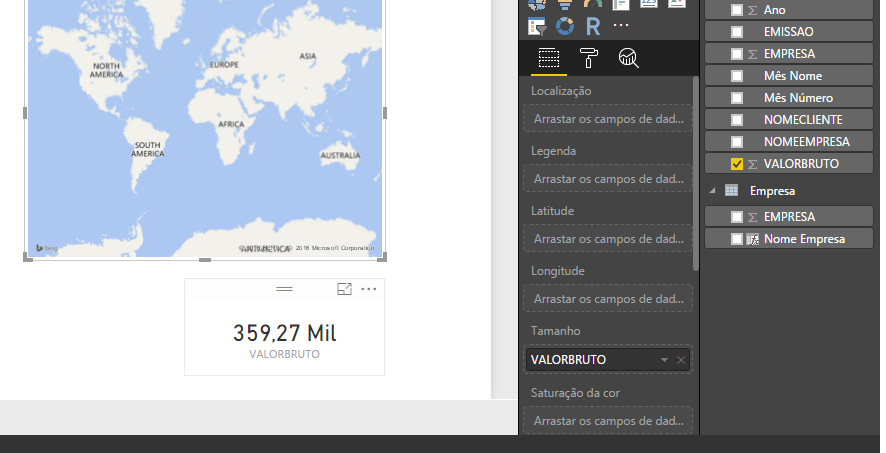Click the EUROPE map label
This screenshot has width=886, height=453.
[224, 65]
